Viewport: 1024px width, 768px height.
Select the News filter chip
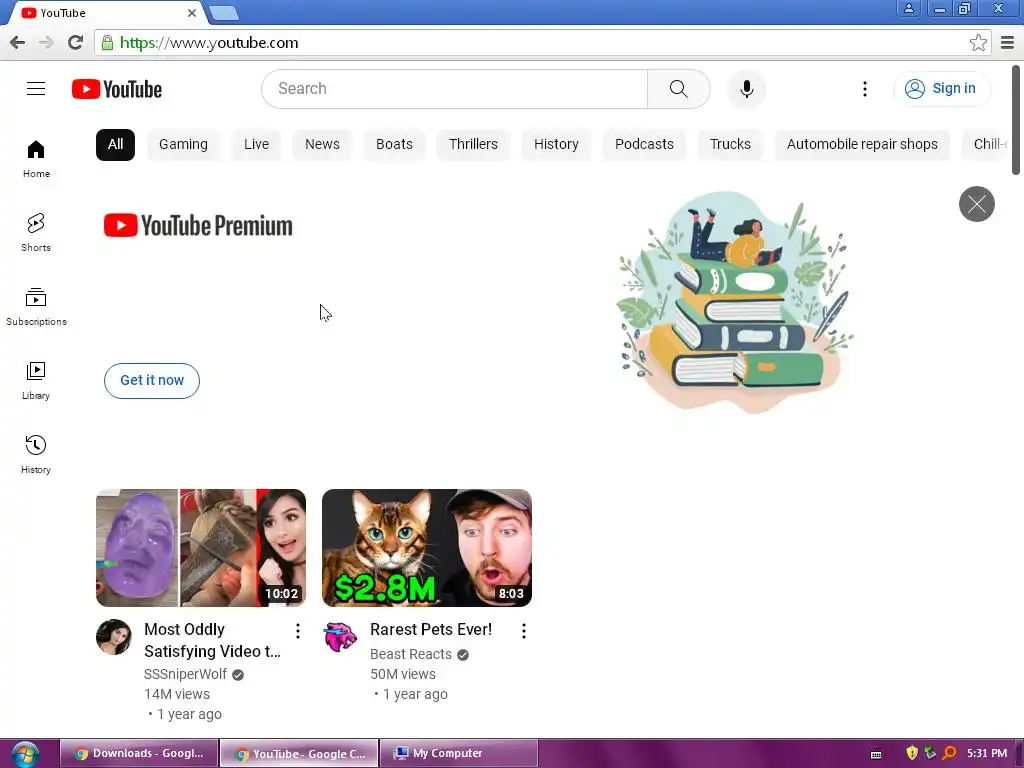pos(323,144)
